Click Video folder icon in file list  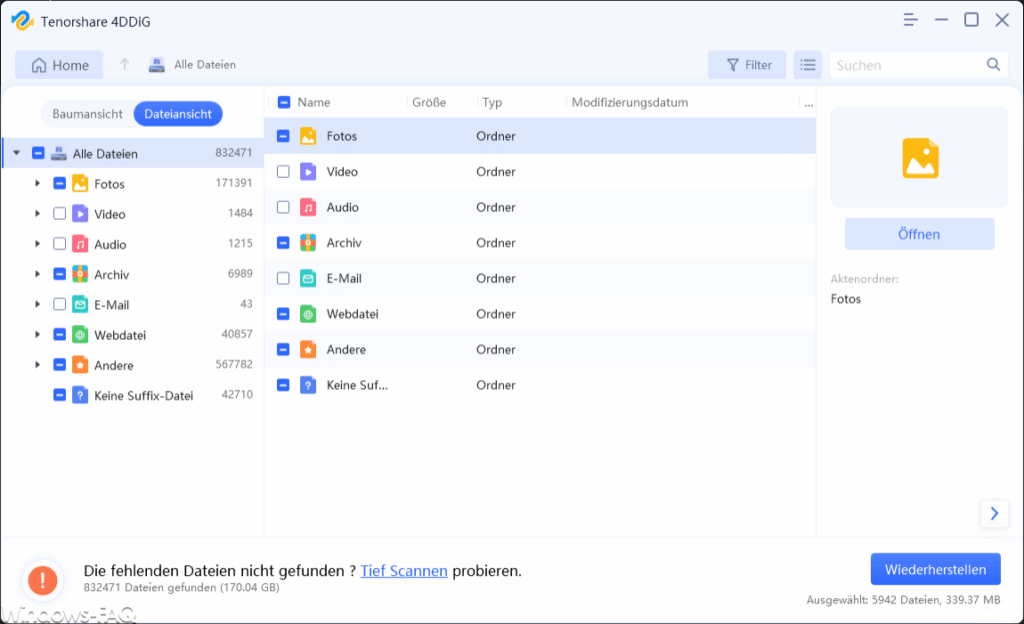308,172
